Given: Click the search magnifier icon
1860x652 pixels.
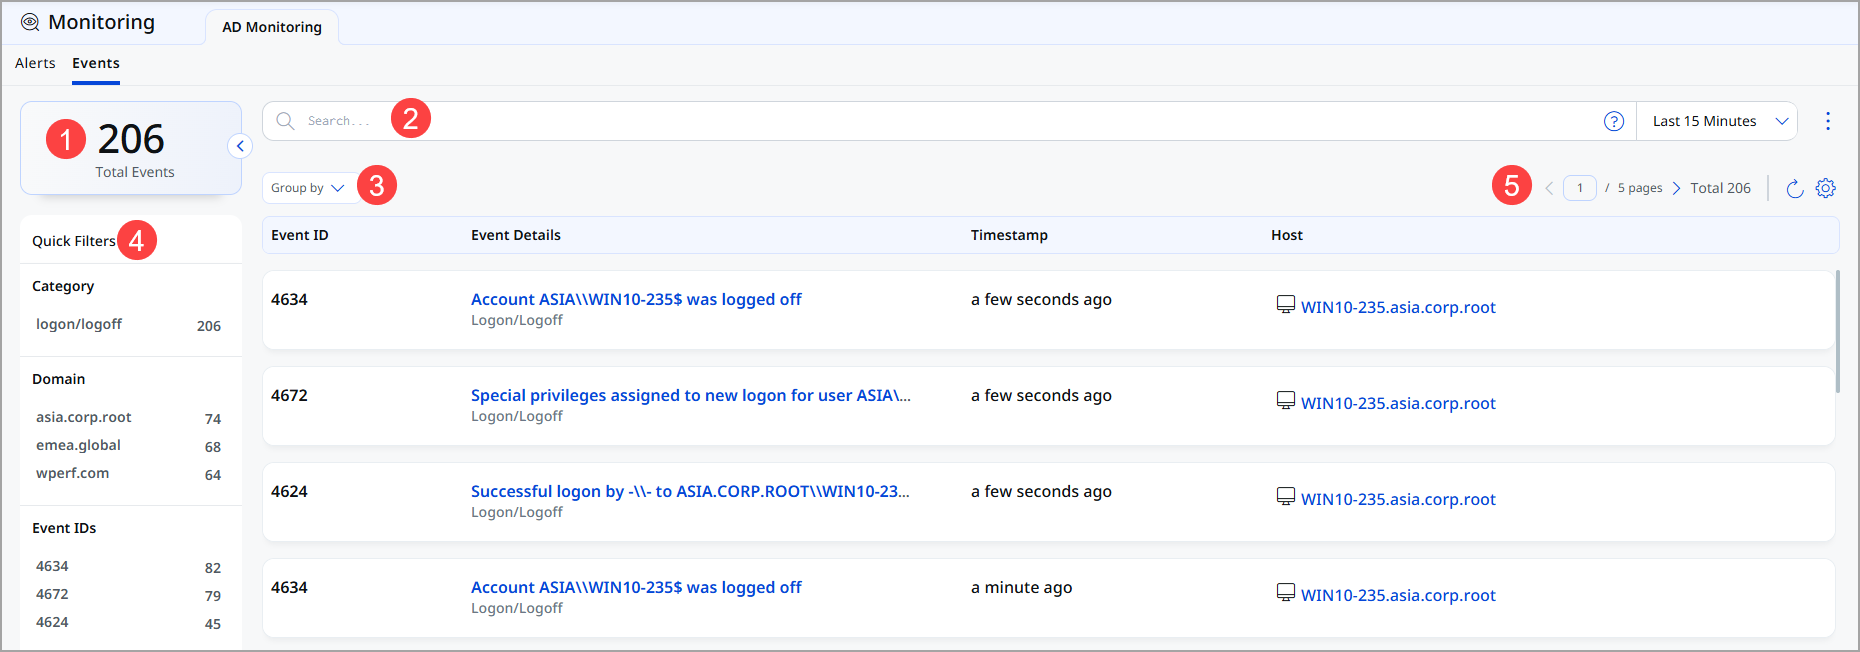Looking at the screenshot, I should point(285,121).
